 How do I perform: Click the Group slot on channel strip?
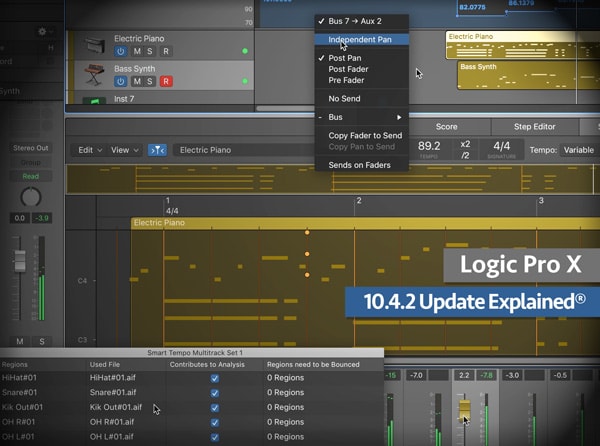coord(31,163)
